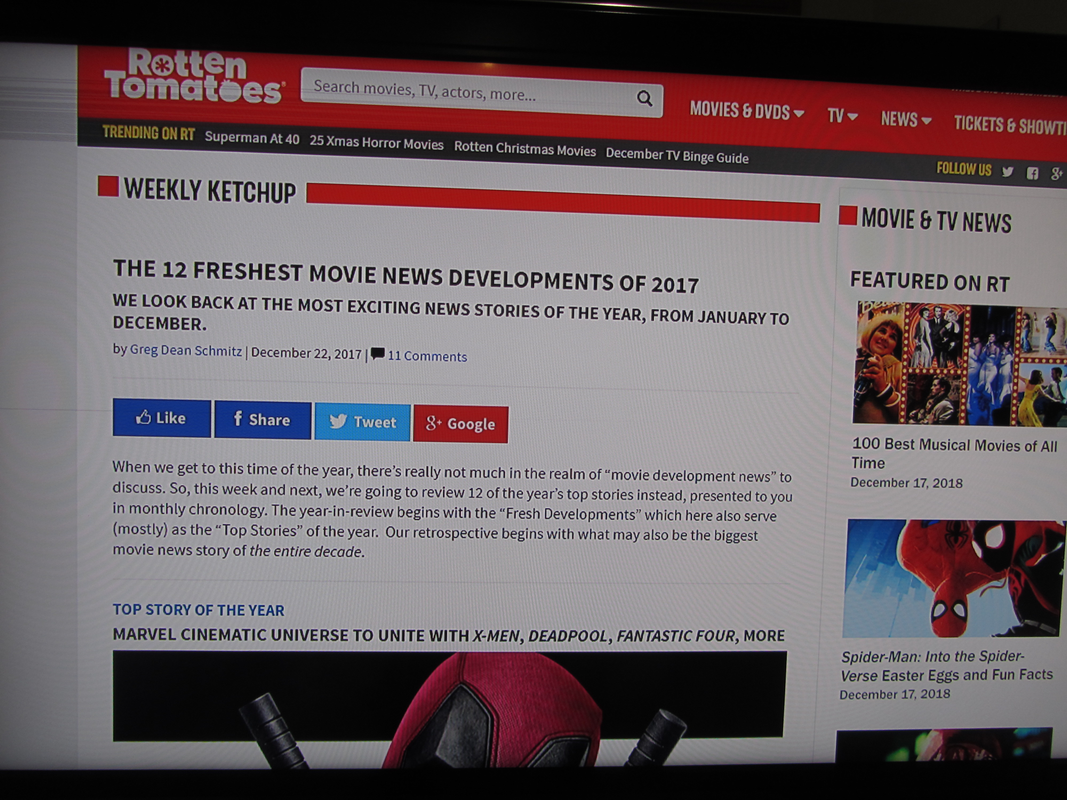
Task: Open trending link December TV Binge Guide
Action: tap(677, 156)
